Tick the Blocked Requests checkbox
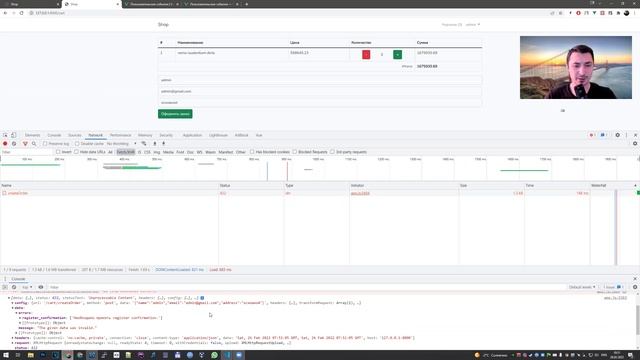 click(294, 152)
